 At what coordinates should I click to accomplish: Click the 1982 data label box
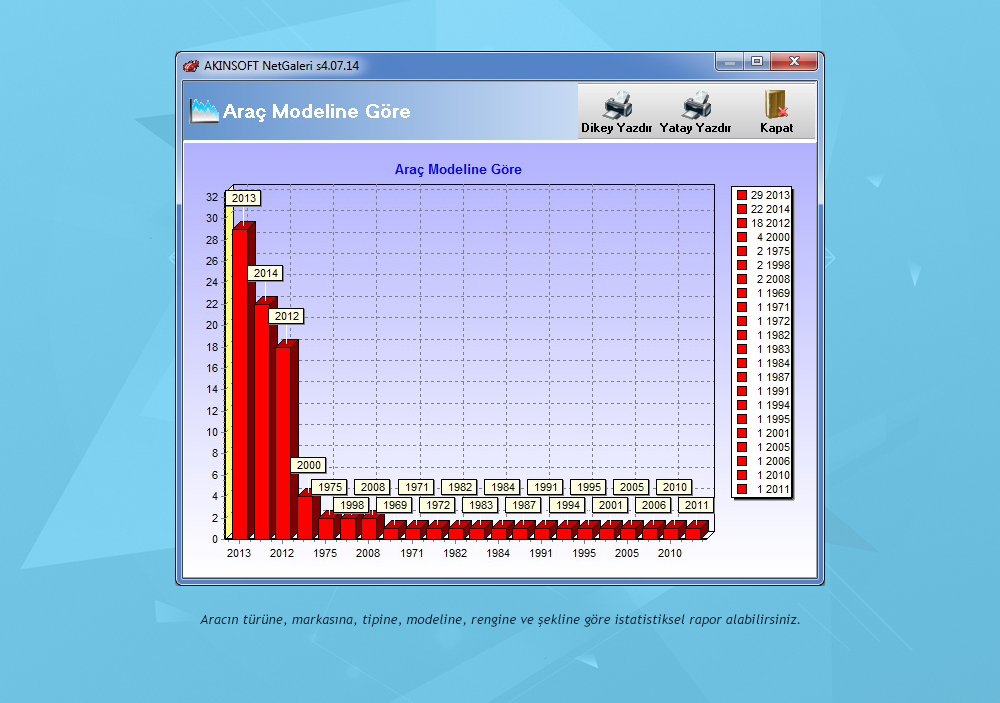pos(460,487)
